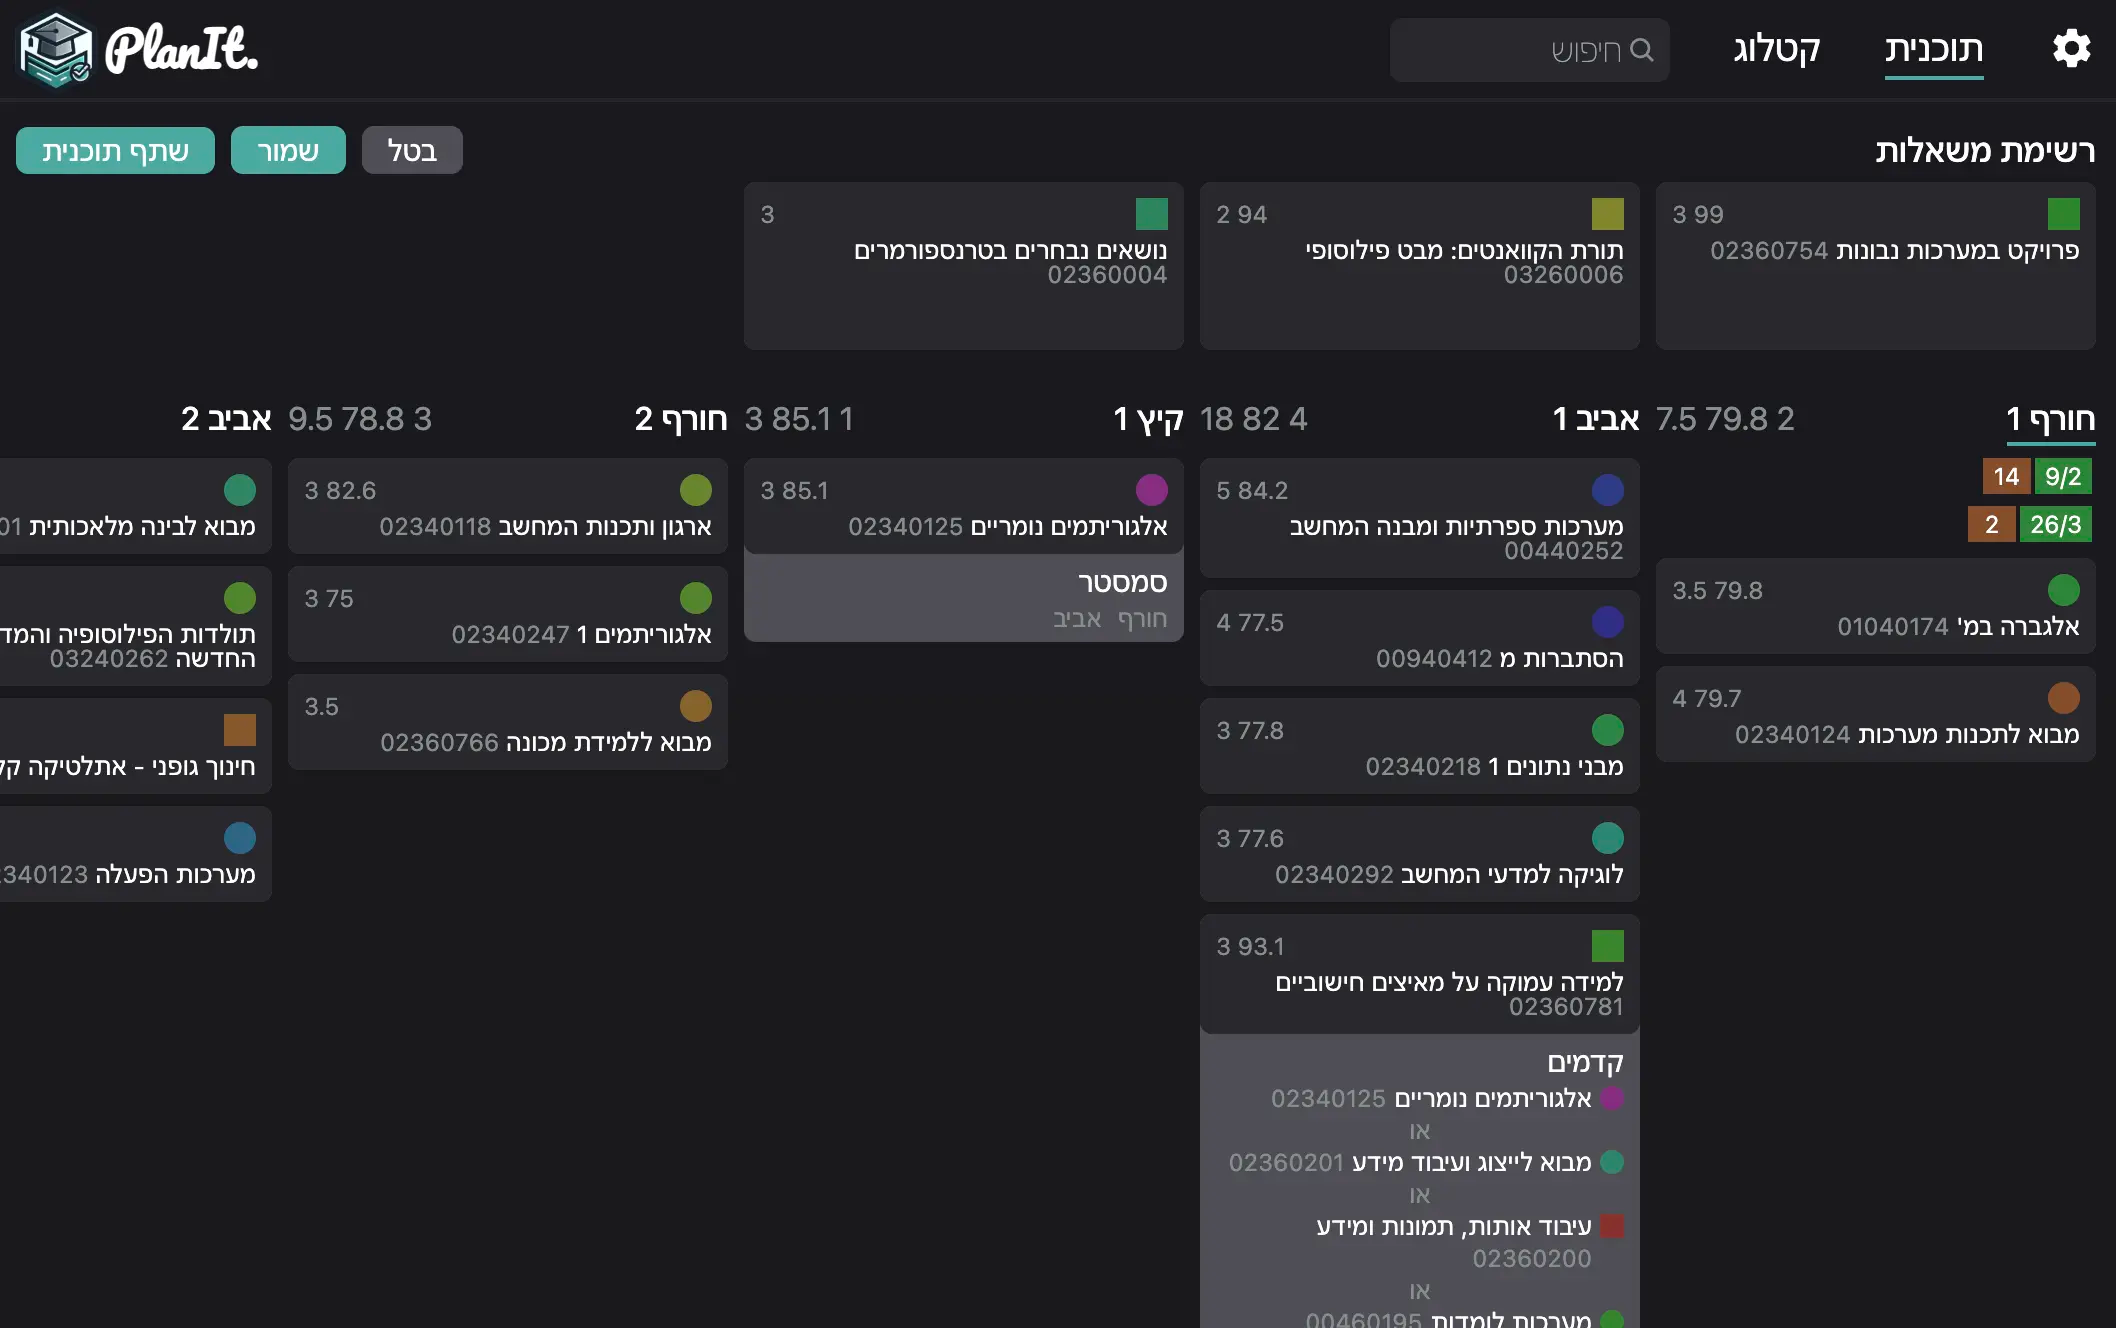Click the red square beside עיבוד אותות prerequisite
Screen dimensions: 2116x1328
pyautogui.click(x=1611, y=1226)
